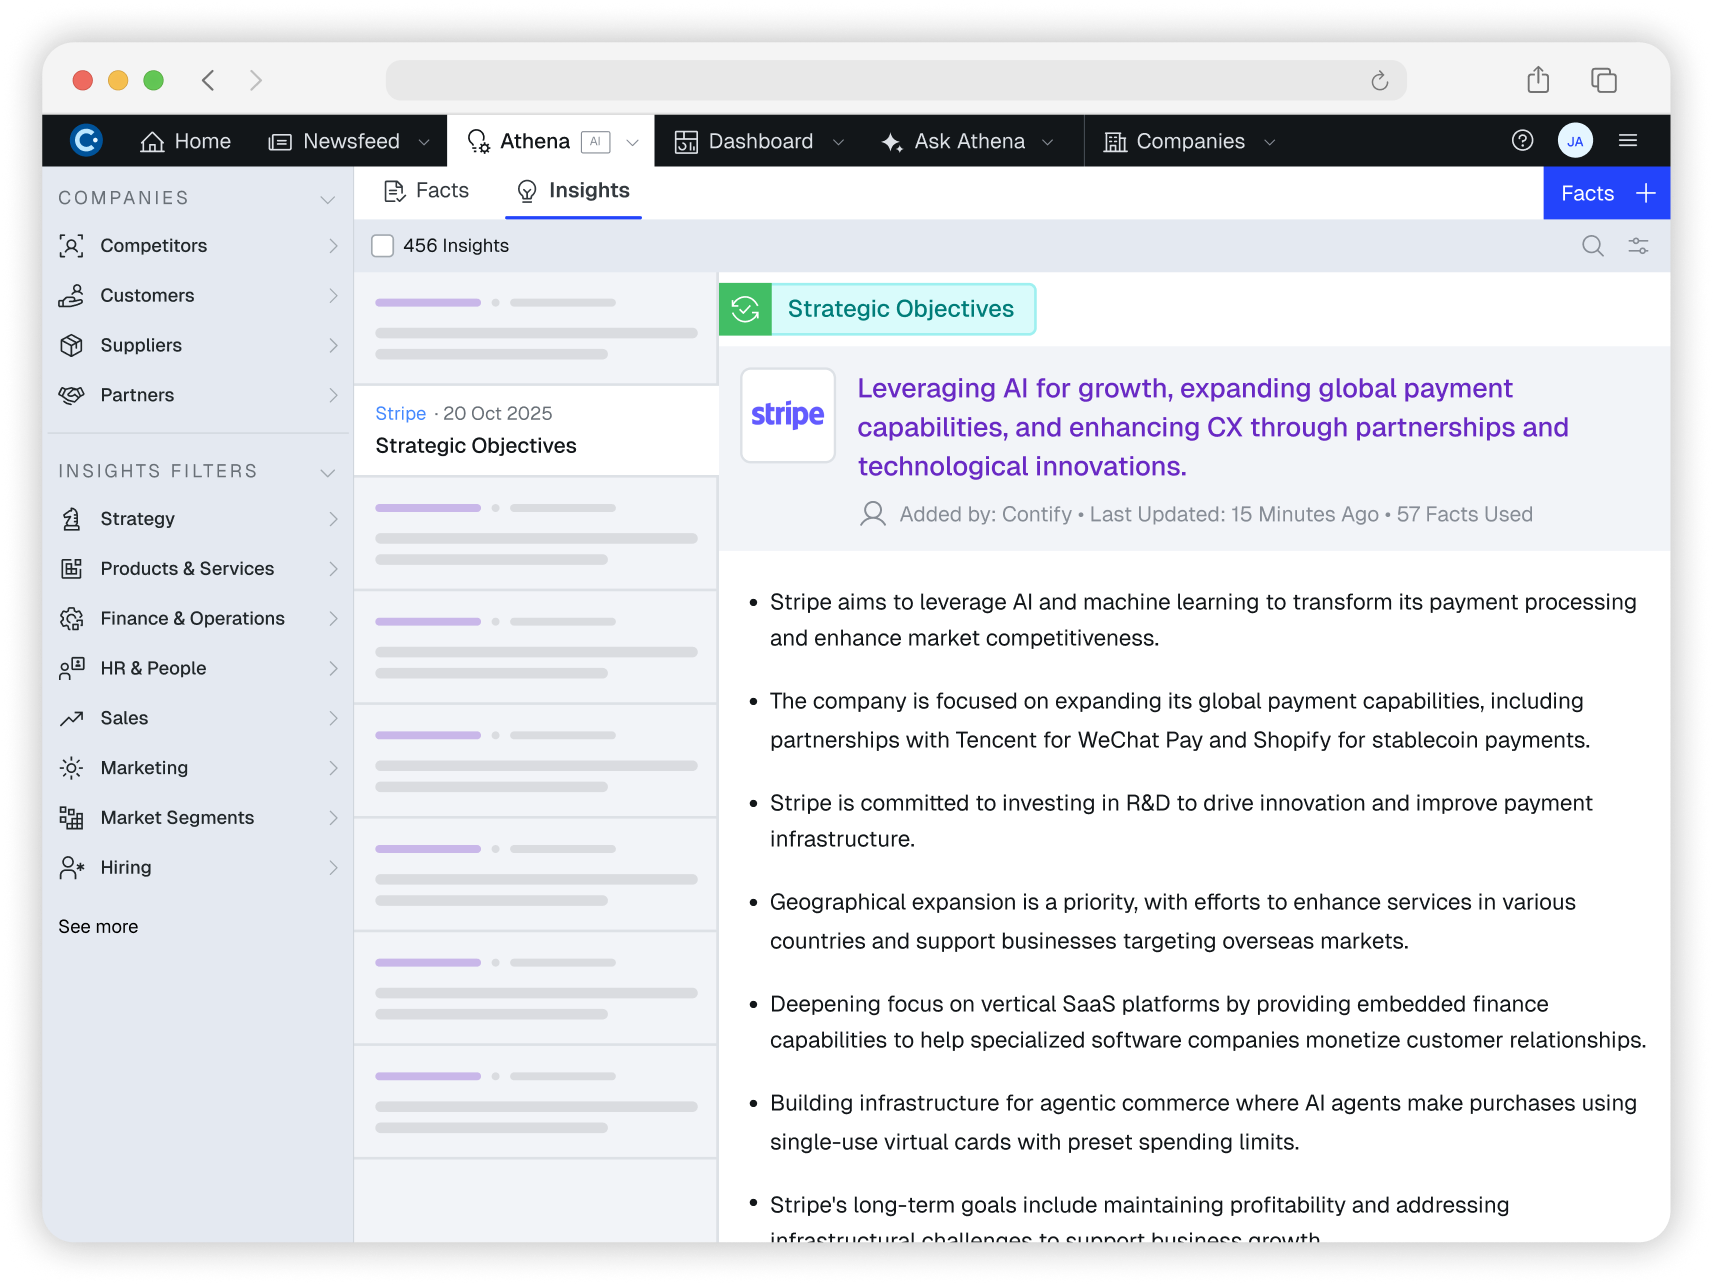Screen dimensions: 1713x1285
Task: Open search using the magnifying glass icon
Action: pyautogui.click(x=1592, y=245)
